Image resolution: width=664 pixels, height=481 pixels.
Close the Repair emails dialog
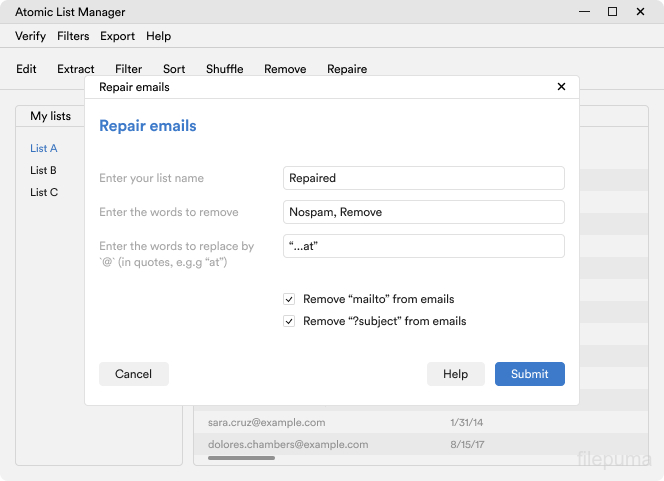pos(561,87)
